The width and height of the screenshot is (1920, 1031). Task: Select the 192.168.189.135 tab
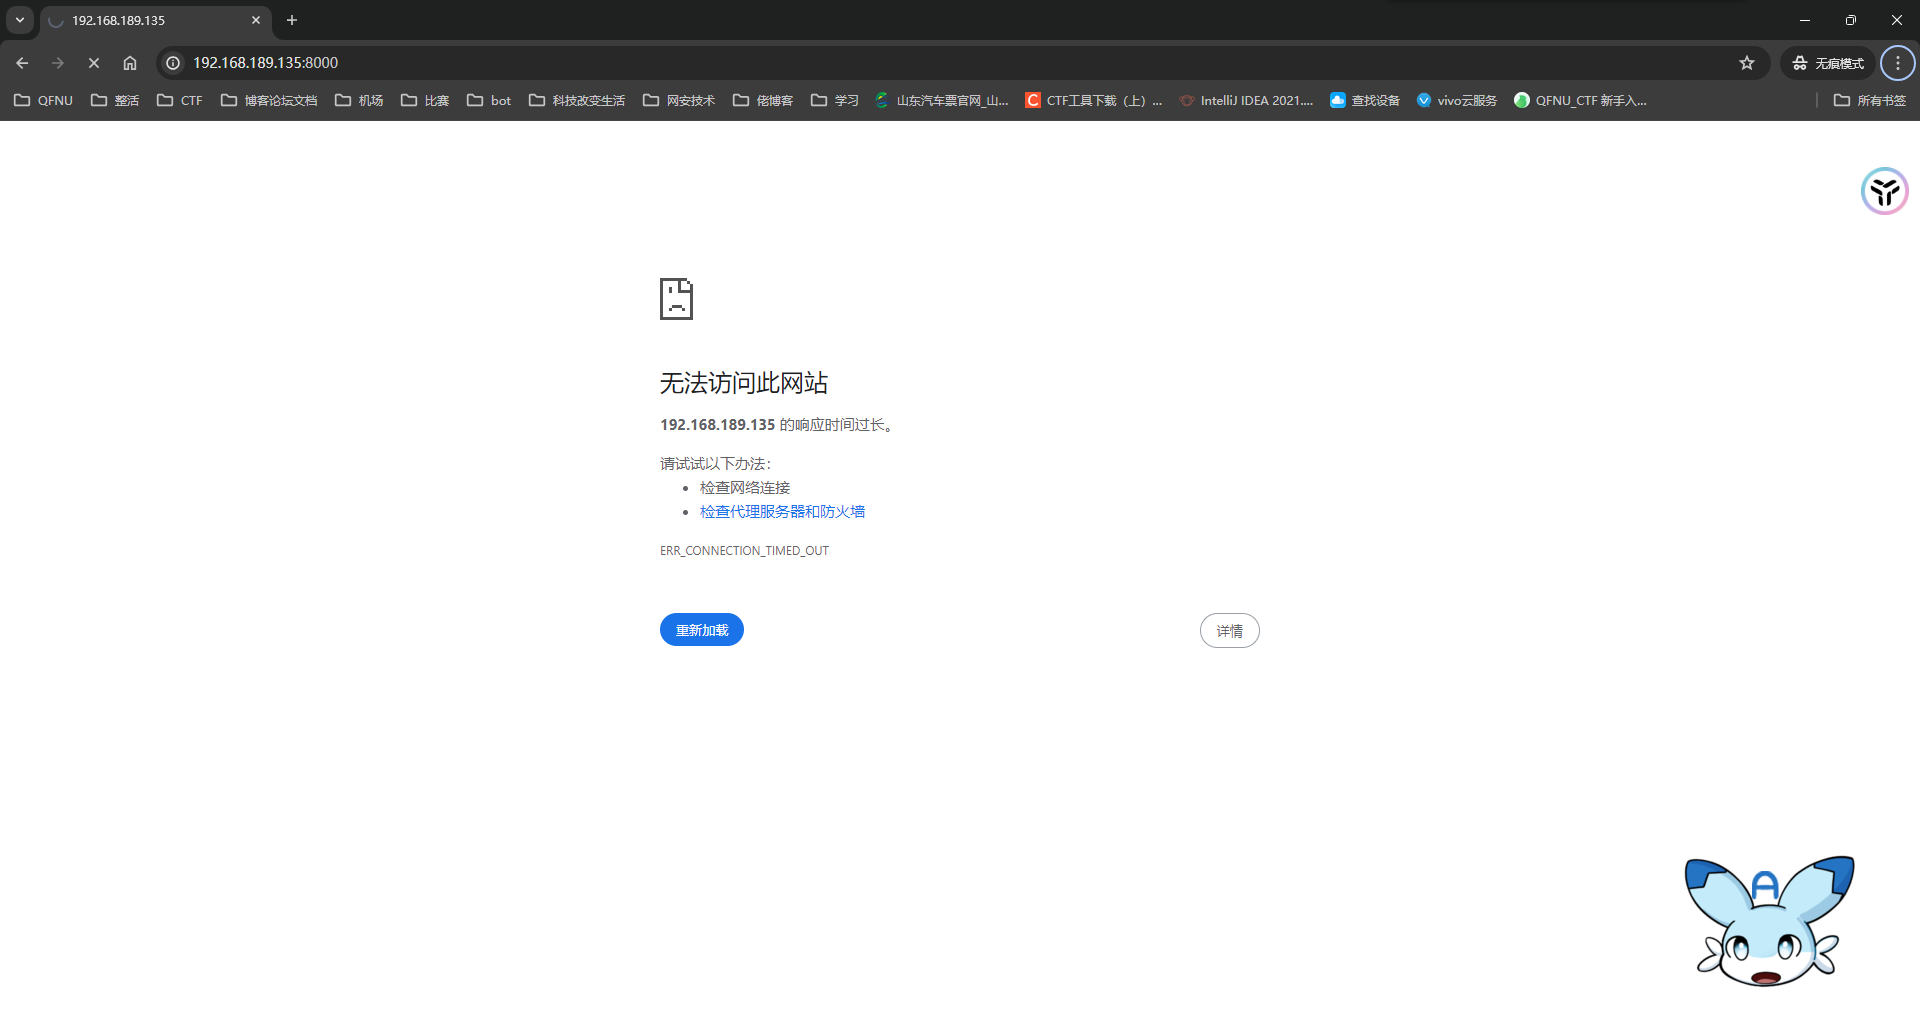pyautogui.click(x=150, y=20)
